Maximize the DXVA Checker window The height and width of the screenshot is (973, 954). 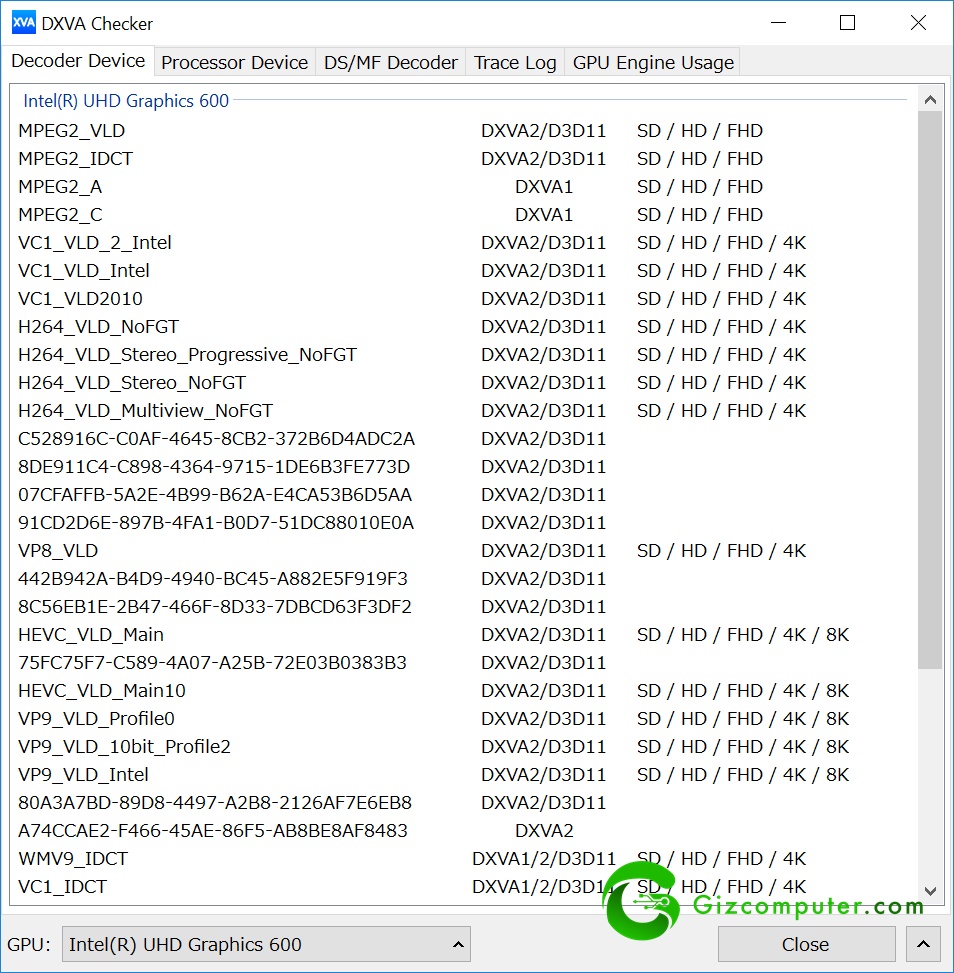pyautogui.click(x=847, y=23)
